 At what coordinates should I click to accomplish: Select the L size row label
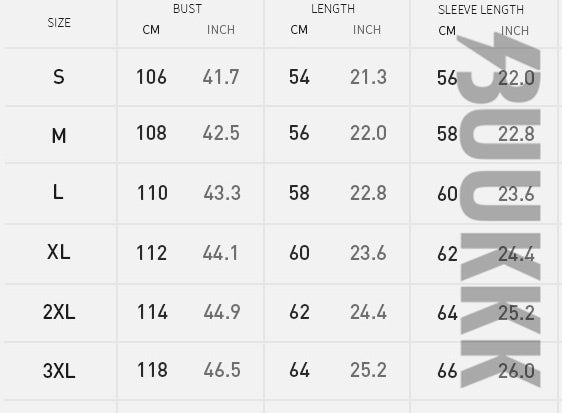coord(58,192)
